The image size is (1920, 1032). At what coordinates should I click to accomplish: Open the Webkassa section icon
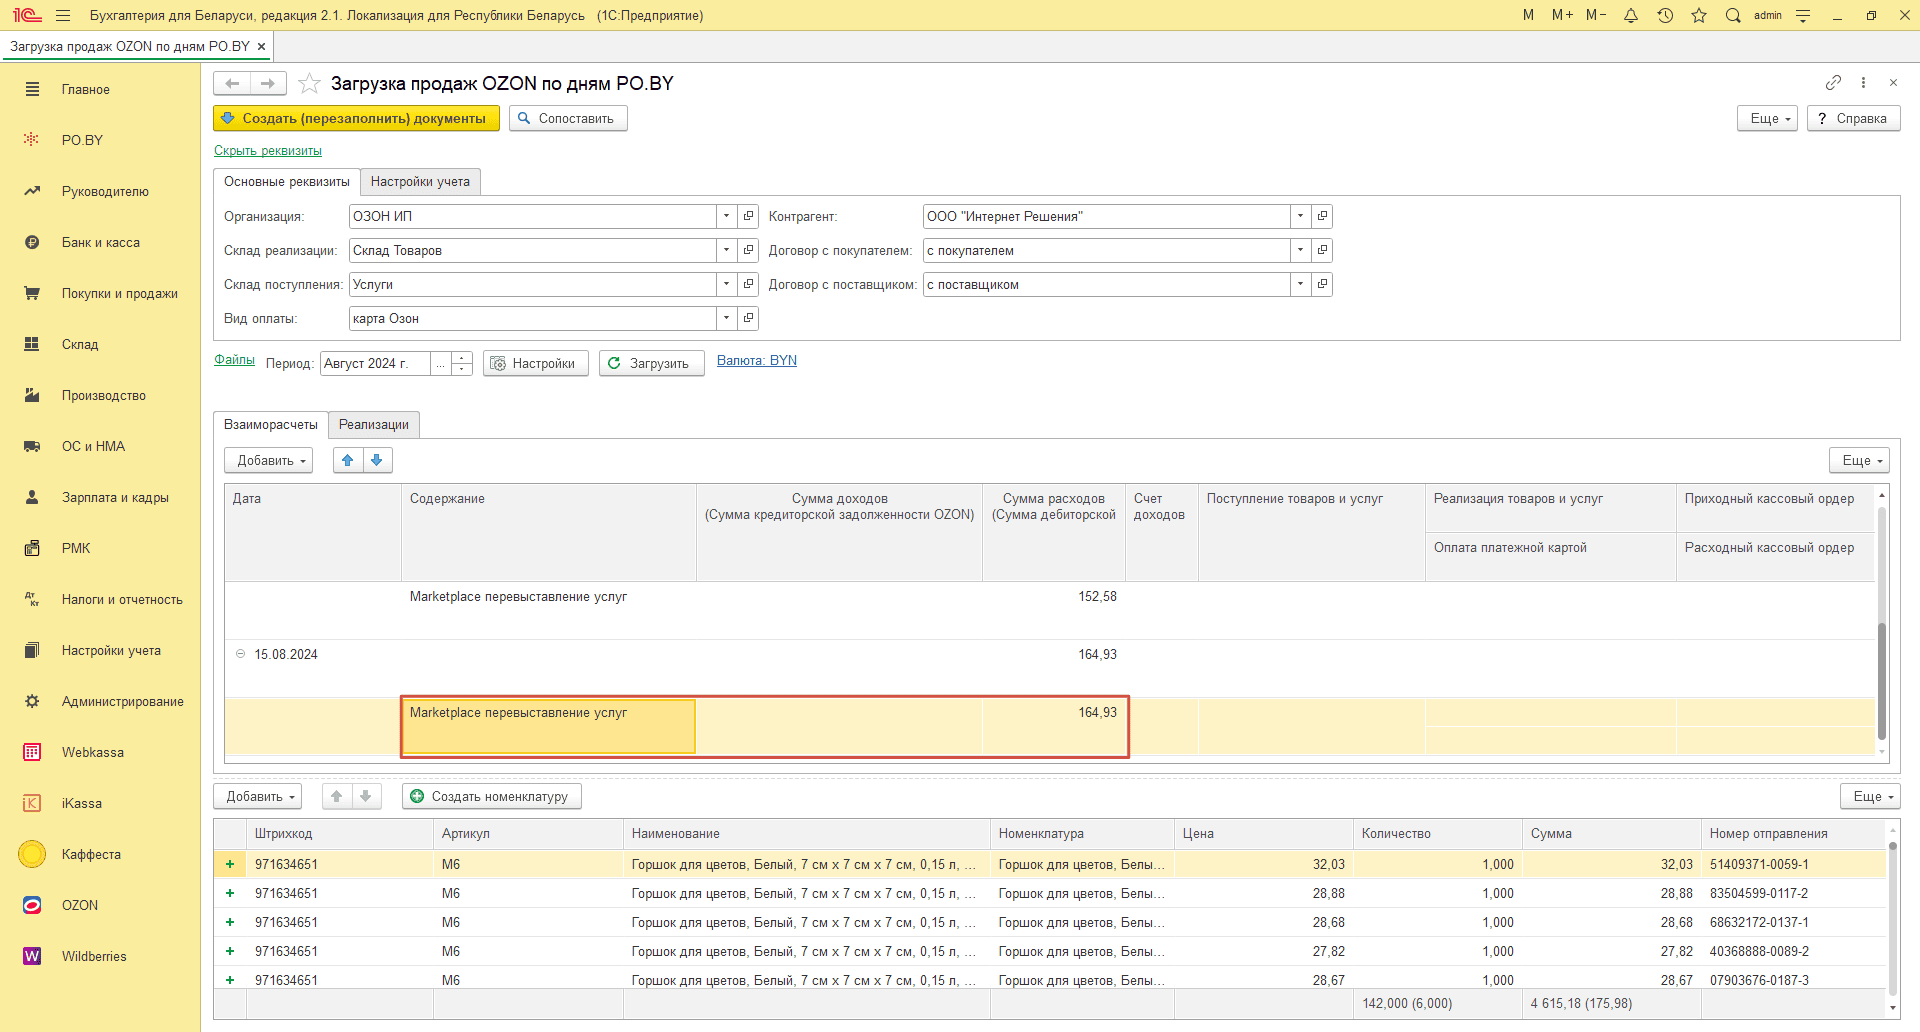tap(32, 752)
